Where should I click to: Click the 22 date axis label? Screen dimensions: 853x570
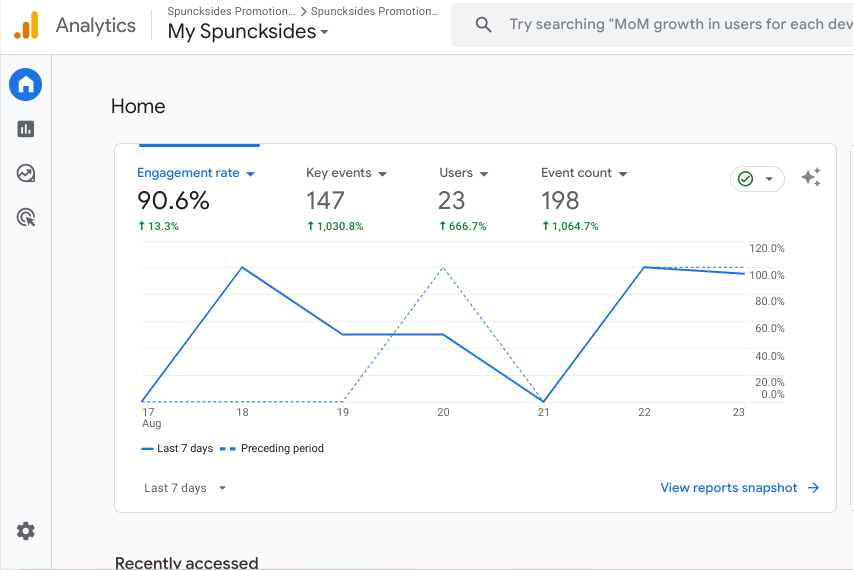point(644,412)
